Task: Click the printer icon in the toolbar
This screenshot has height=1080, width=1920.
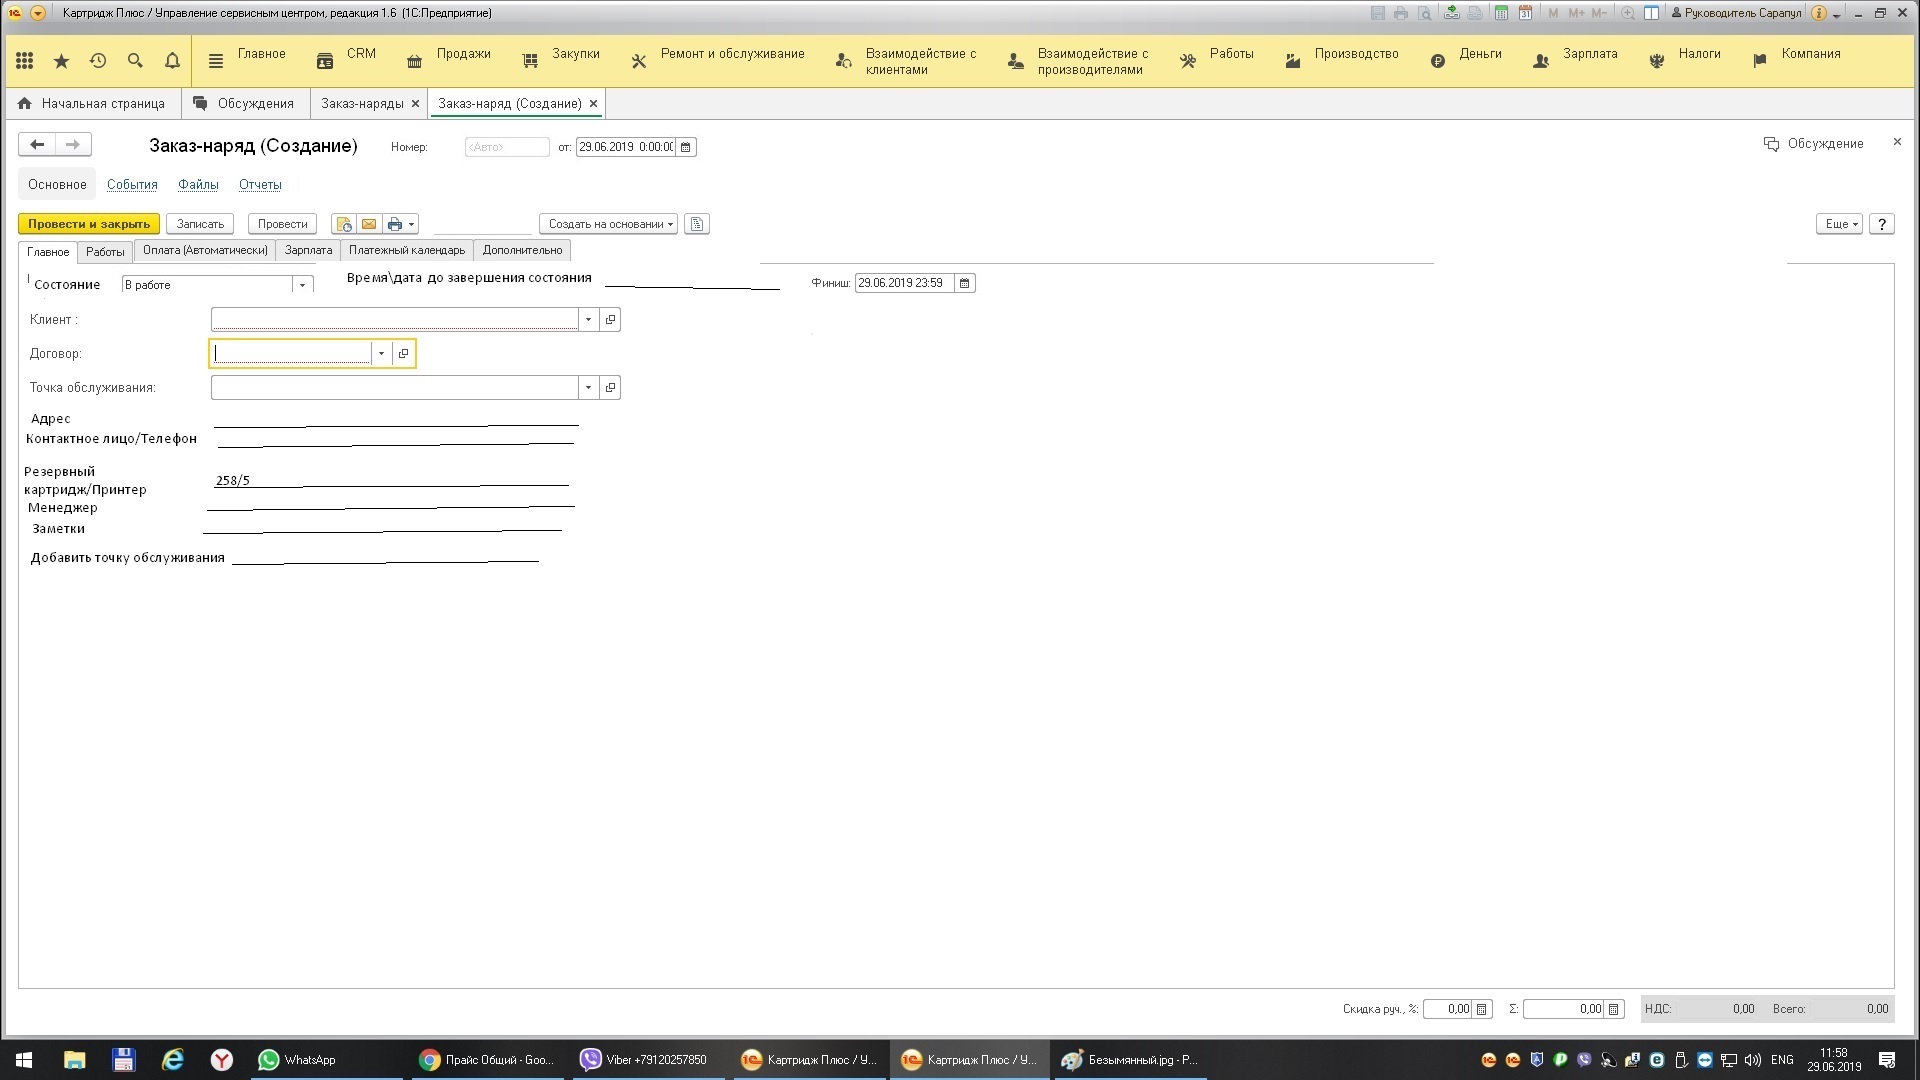Action: coord(395,224)
